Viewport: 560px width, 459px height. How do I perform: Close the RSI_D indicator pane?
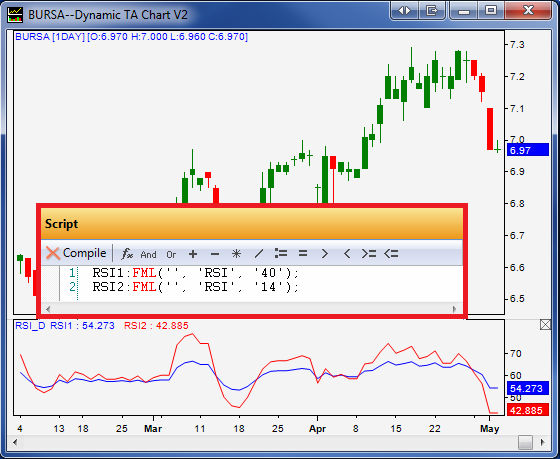pyautogui.click(x=545, y=325)
